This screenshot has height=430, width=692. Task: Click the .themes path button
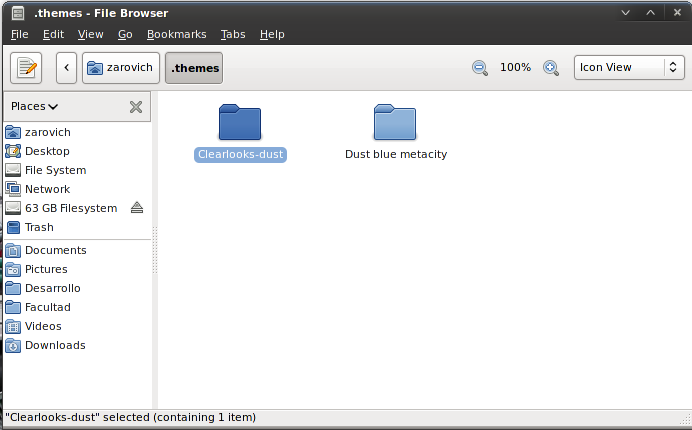click(x=194, y=68)
